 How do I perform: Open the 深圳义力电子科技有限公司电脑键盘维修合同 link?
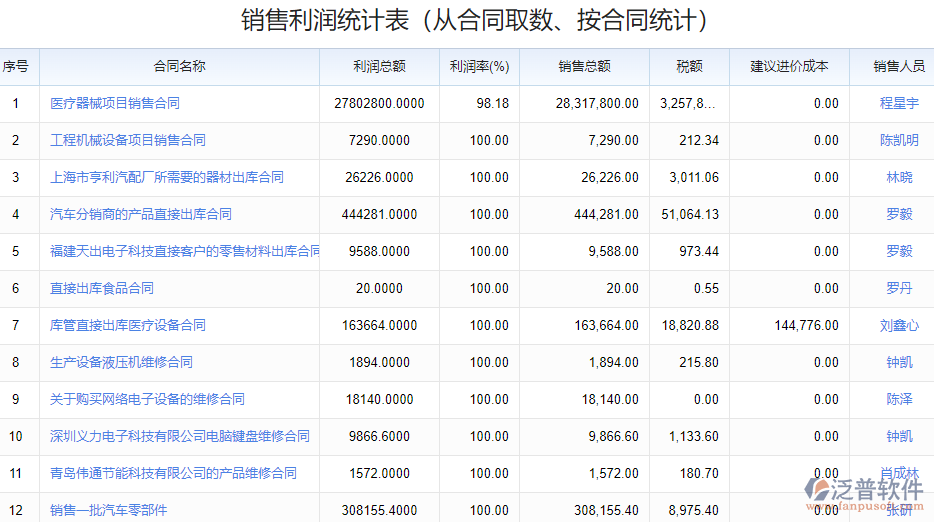pos(180,436)
